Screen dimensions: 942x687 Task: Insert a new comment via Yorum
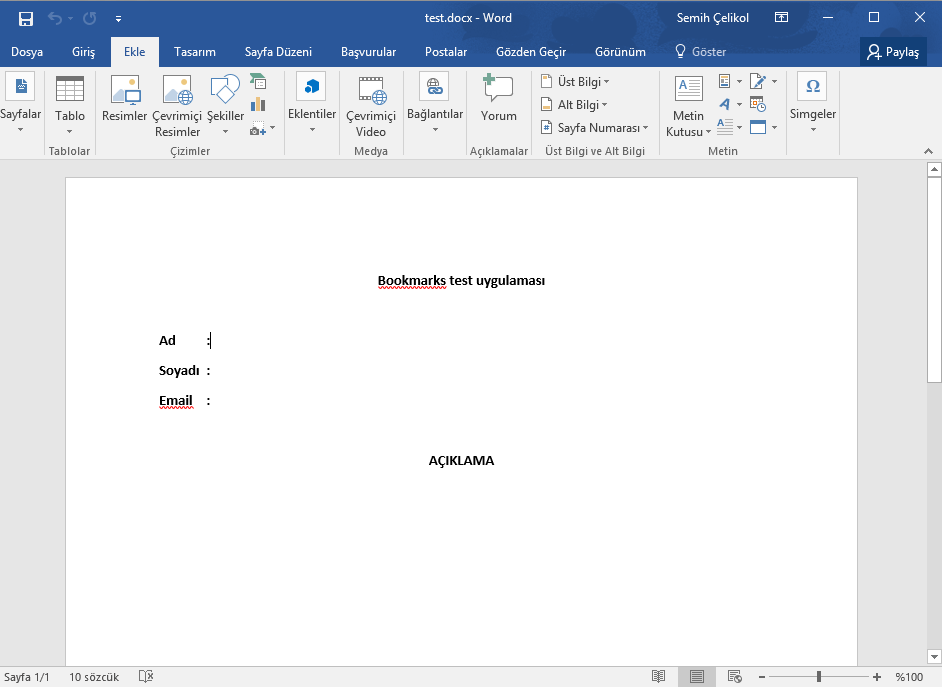[498, 98]
